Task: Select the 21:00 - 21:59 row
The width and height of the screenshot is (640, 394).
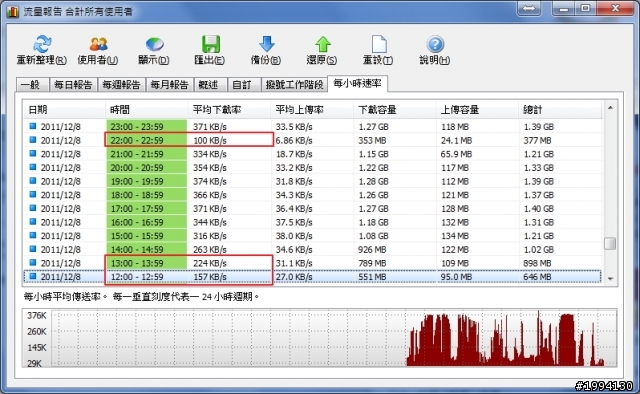Action: click(x=312, y=154)
